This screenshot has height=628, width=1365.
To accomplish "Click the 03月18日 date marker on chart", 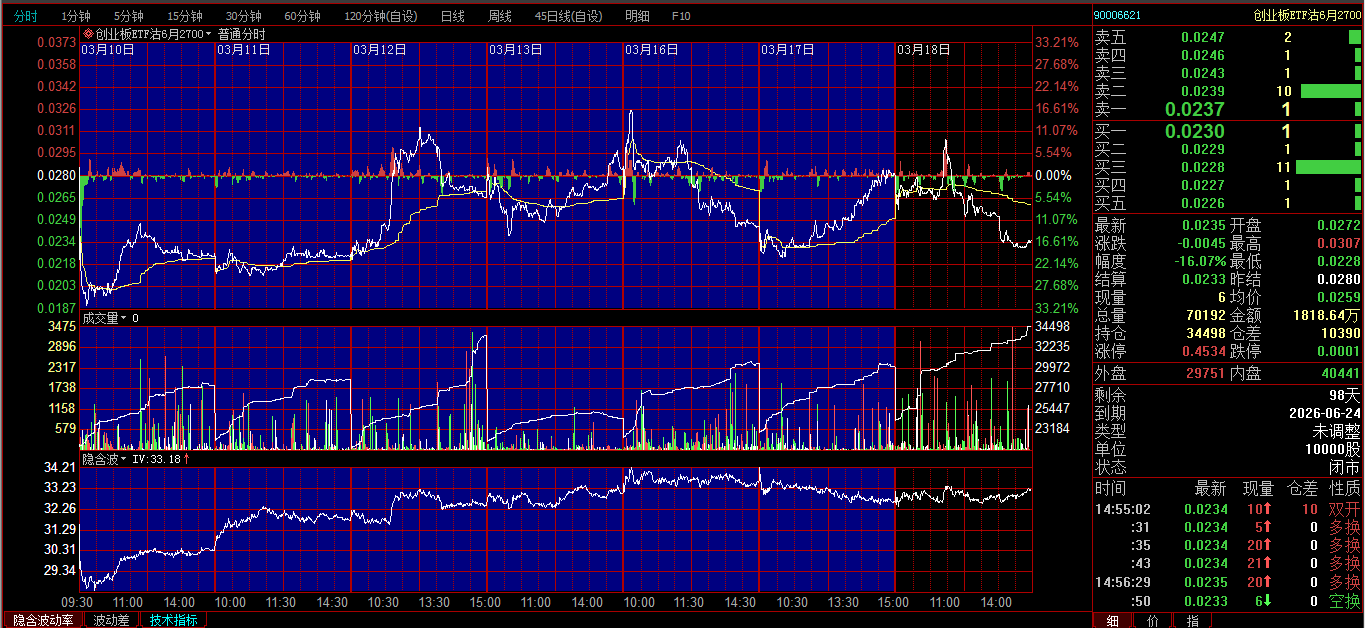I will click(924, 48).
